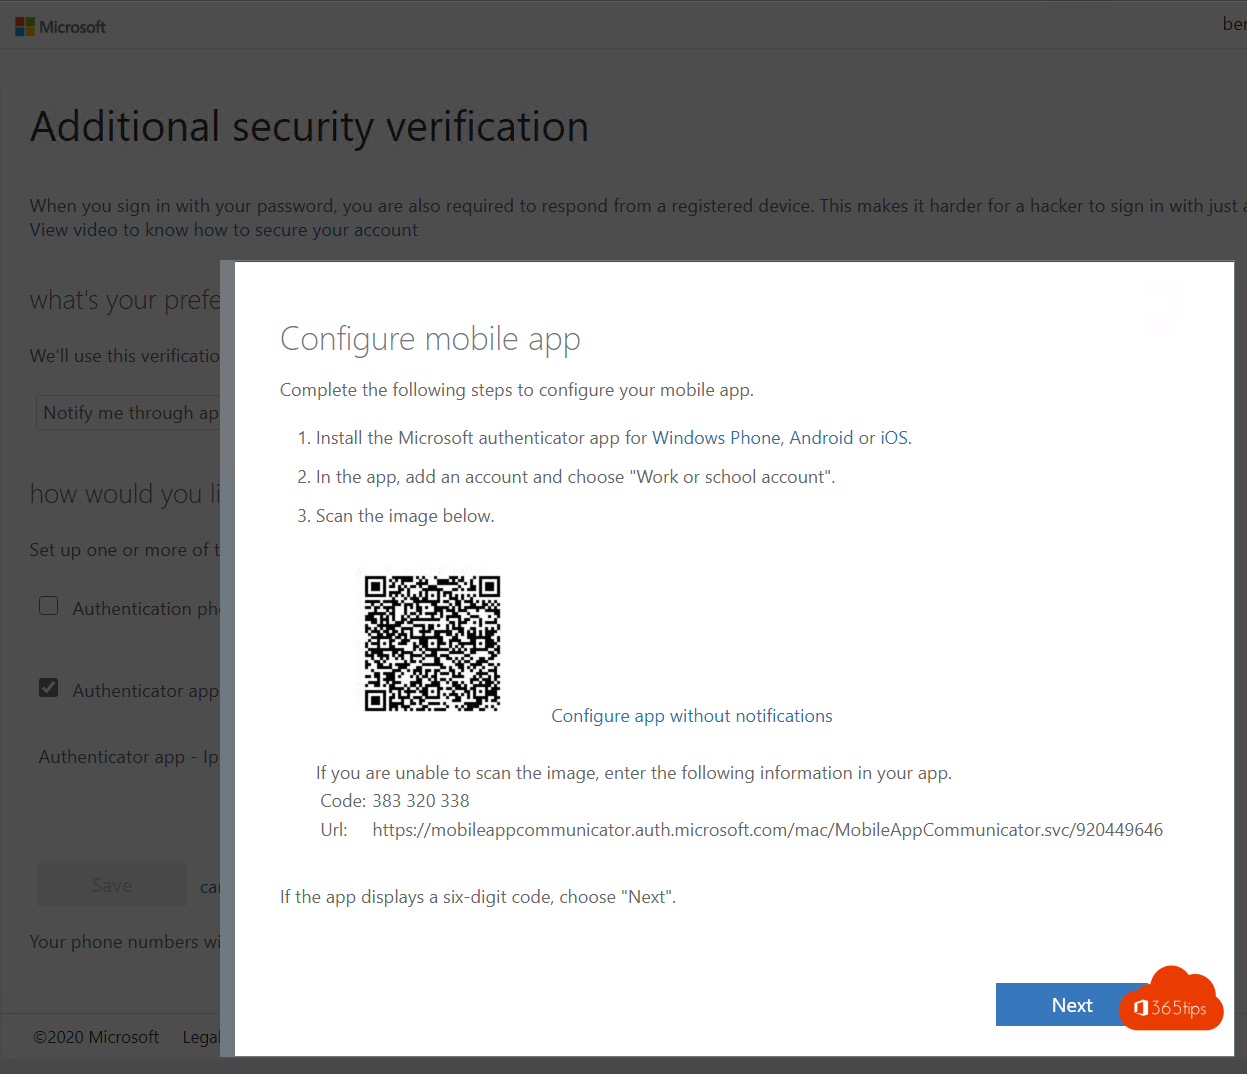Uncheck the Authenticator app checkbox

click(49, 688)
